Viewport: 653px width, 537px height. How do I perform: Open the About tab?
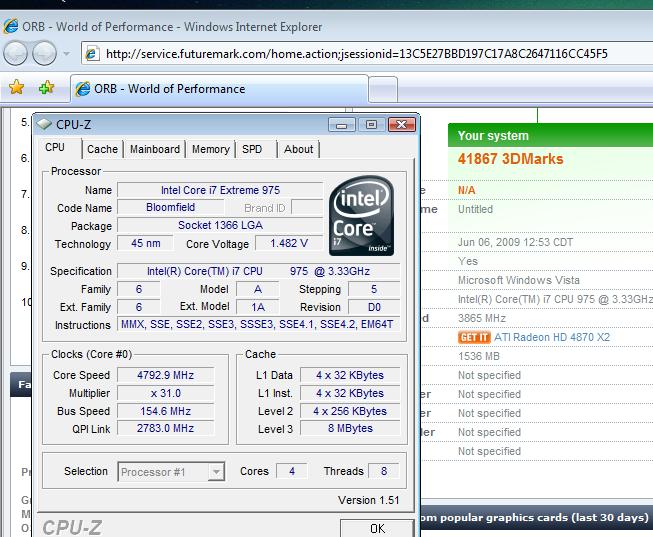point(298,149)
